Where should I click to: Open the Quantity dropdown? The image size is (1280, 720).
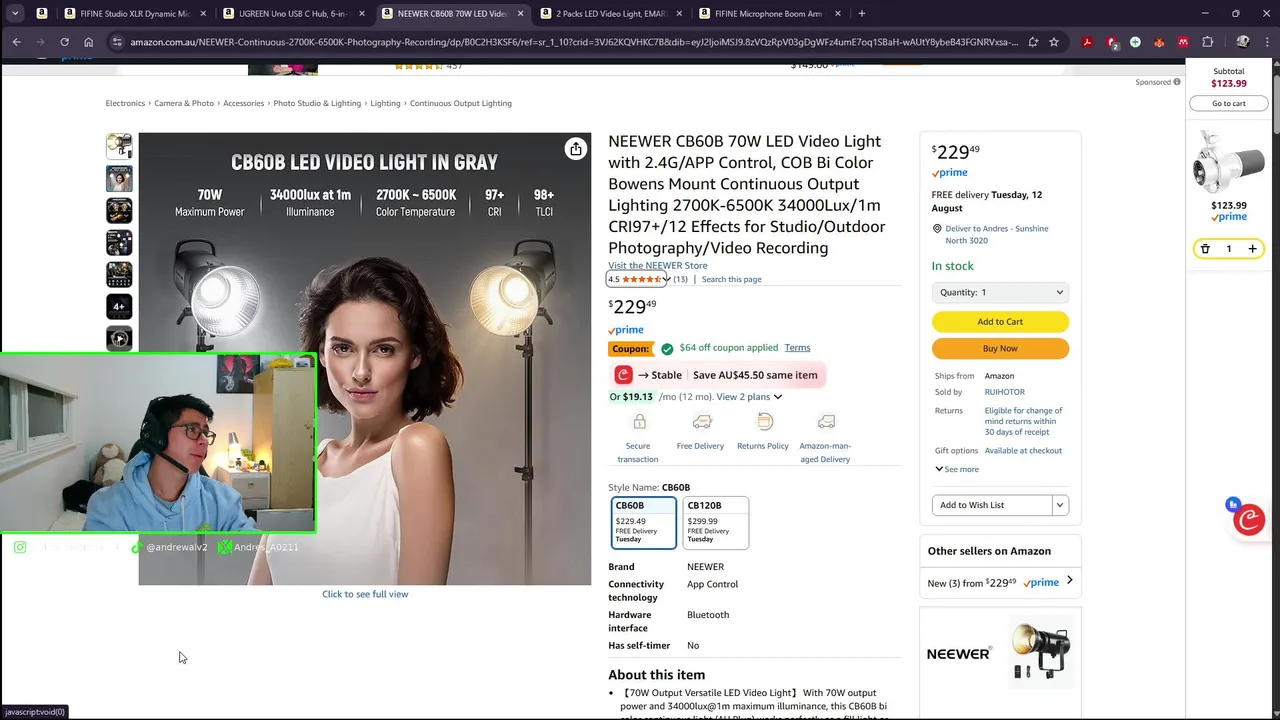[x=1000, y=292]
